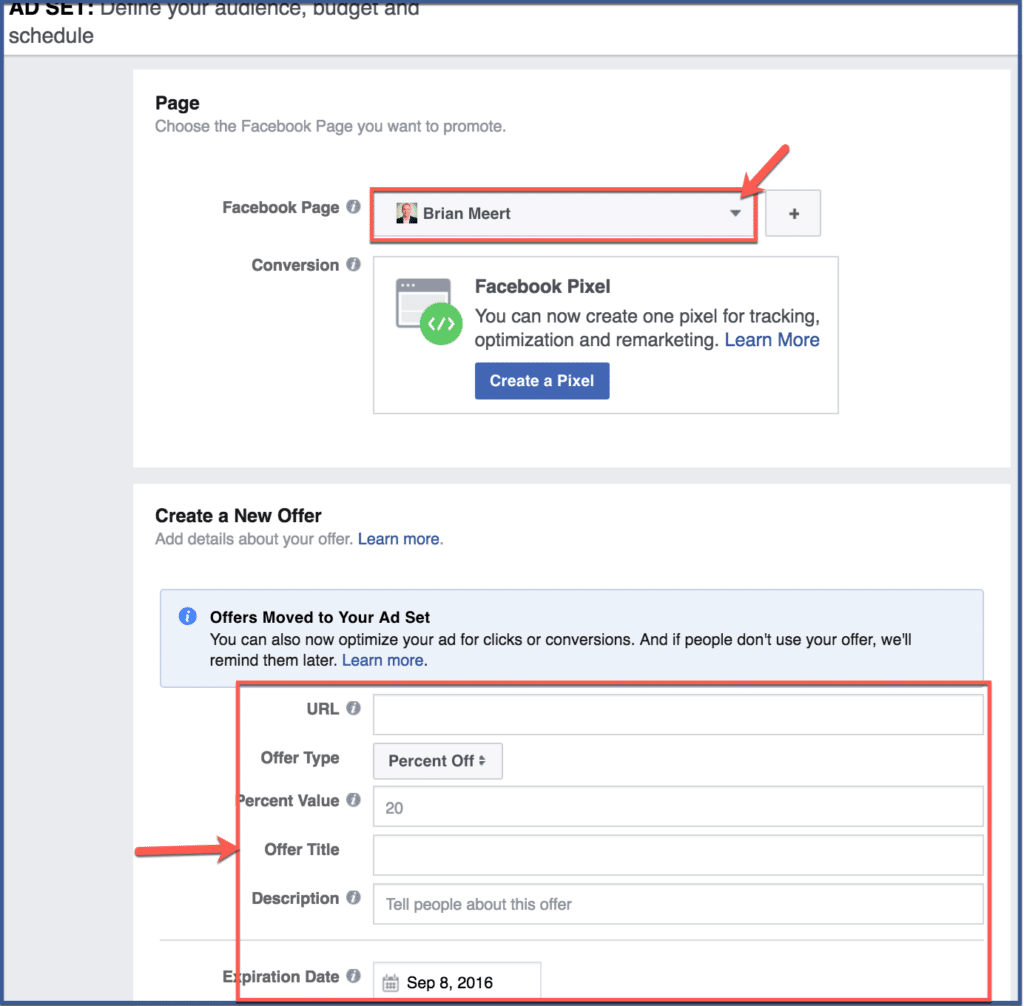This screenshot has width=1024, height=1006.
Task: Click Brian Meert profile thumbnail in page selector
Action: [x=406, y=213]
